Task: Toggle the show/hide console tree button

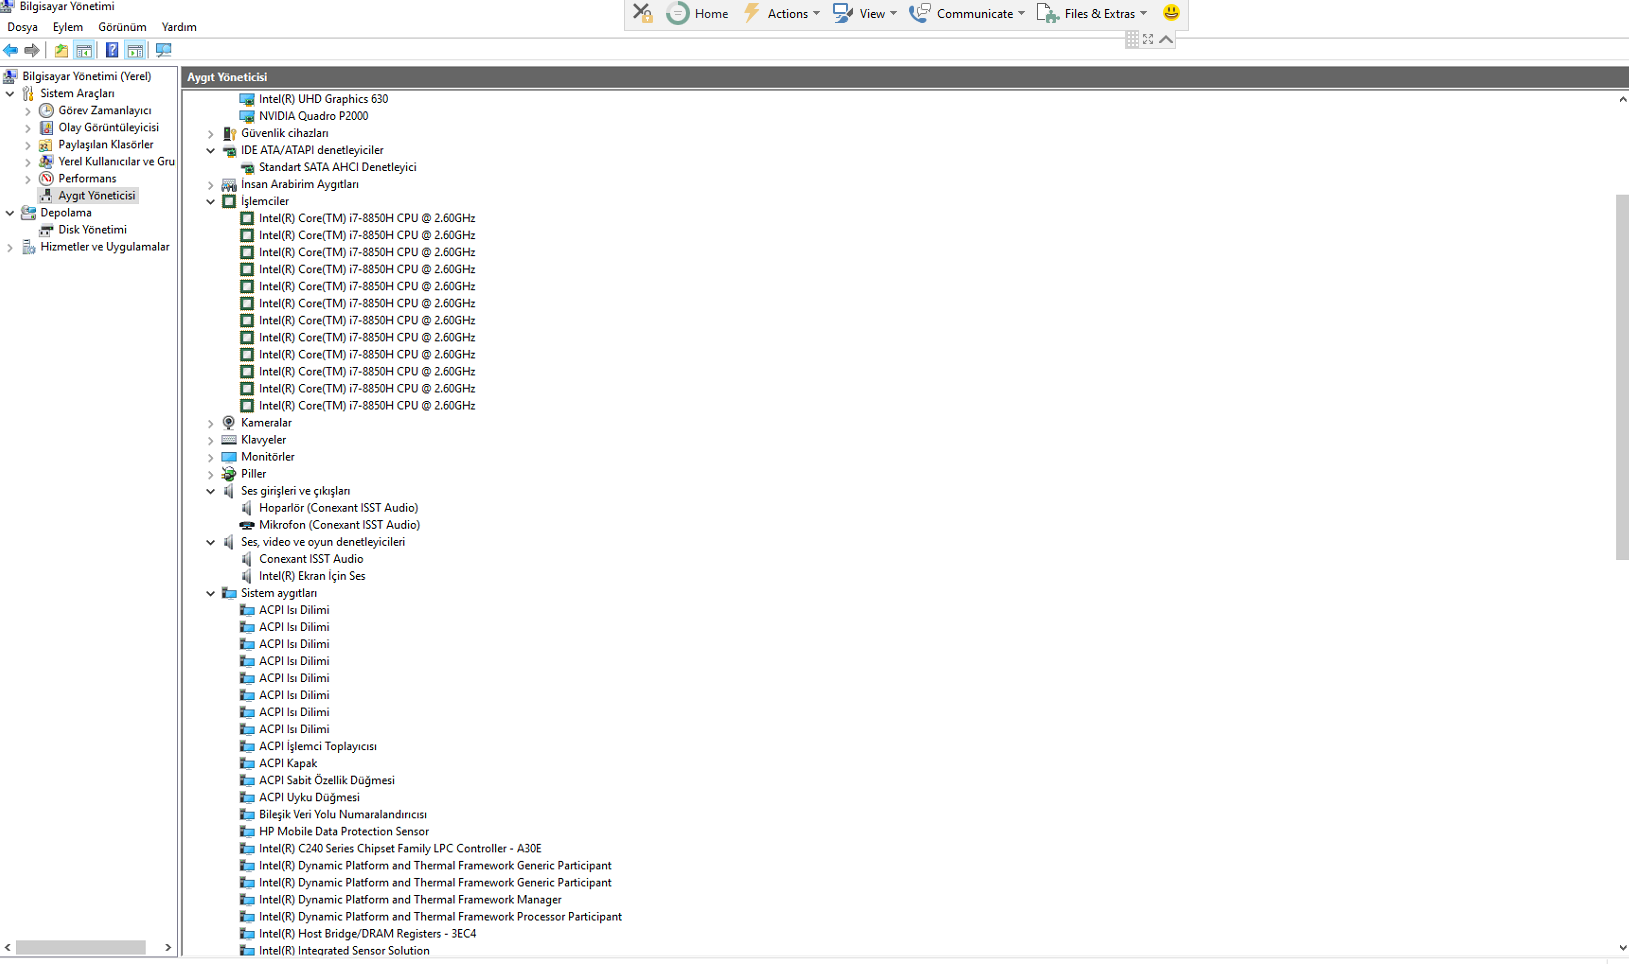Action: click(x=85, y=50)
